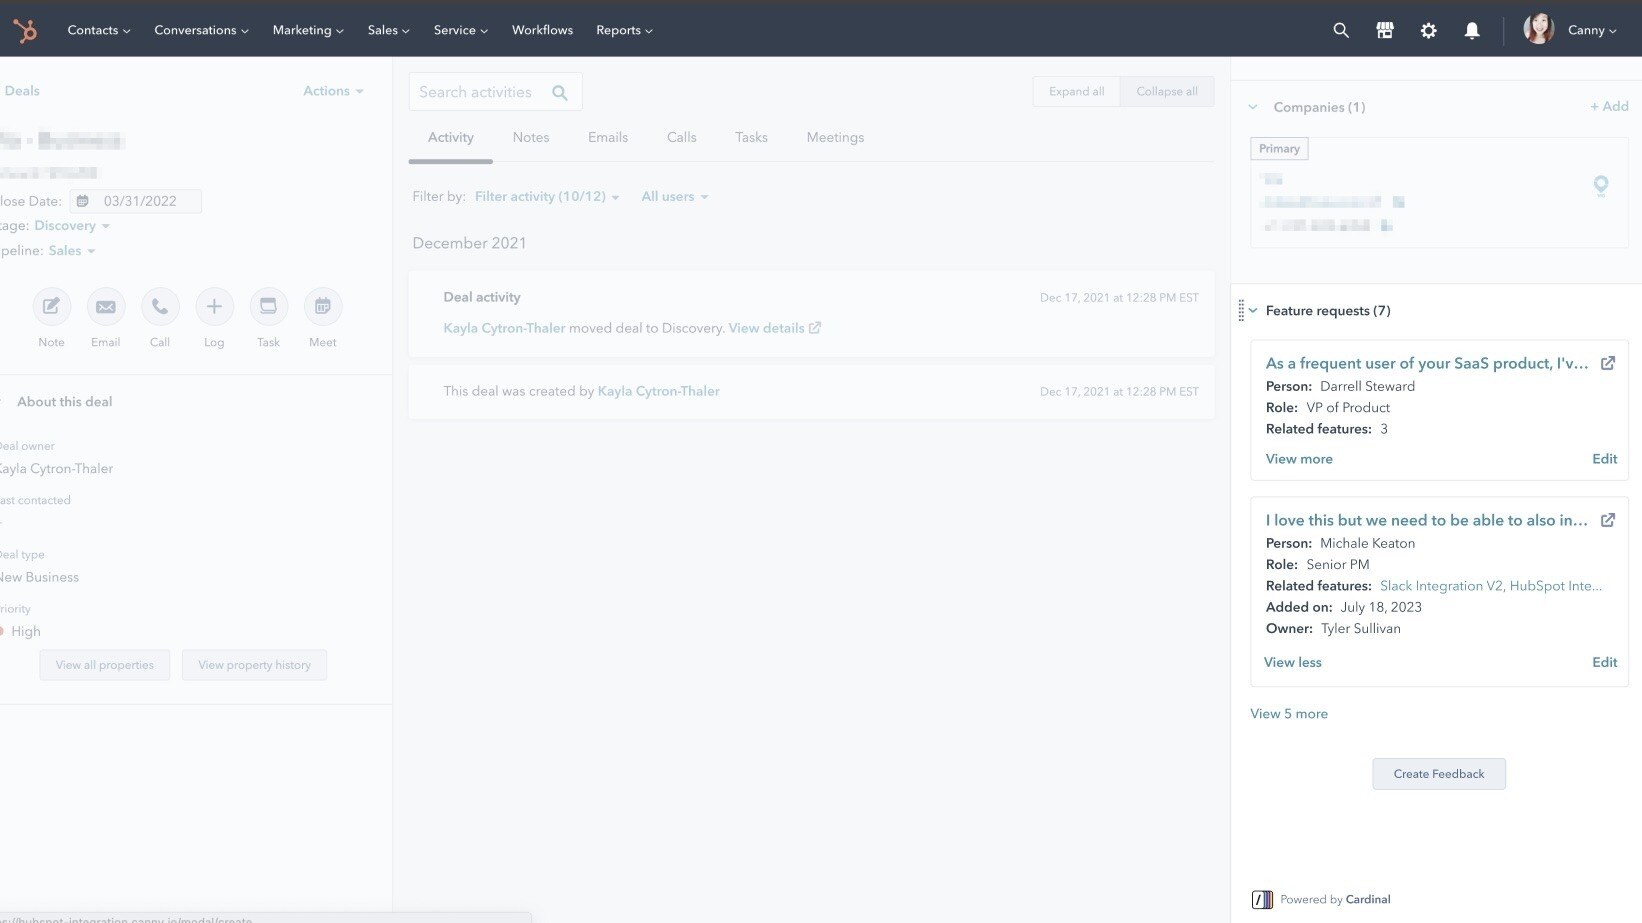Screen dimensions: 1642x923
Task: Open the notifications bell
Action: [1472, 30]
